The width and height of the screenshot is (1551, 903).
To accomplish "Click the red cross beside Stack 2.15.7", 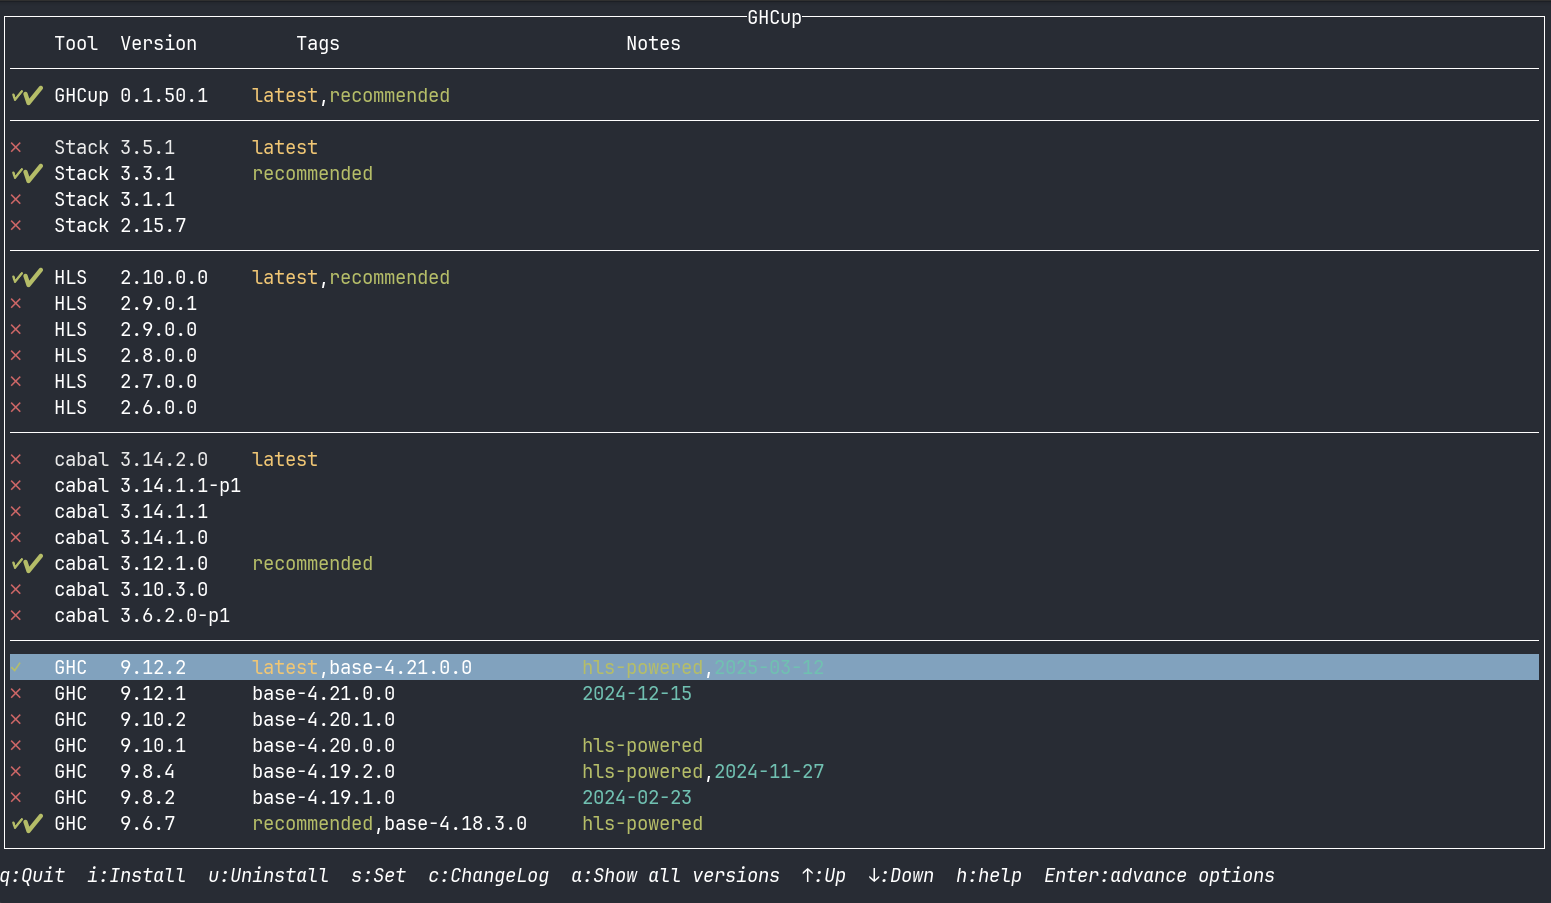I will (x=16, y=226).
